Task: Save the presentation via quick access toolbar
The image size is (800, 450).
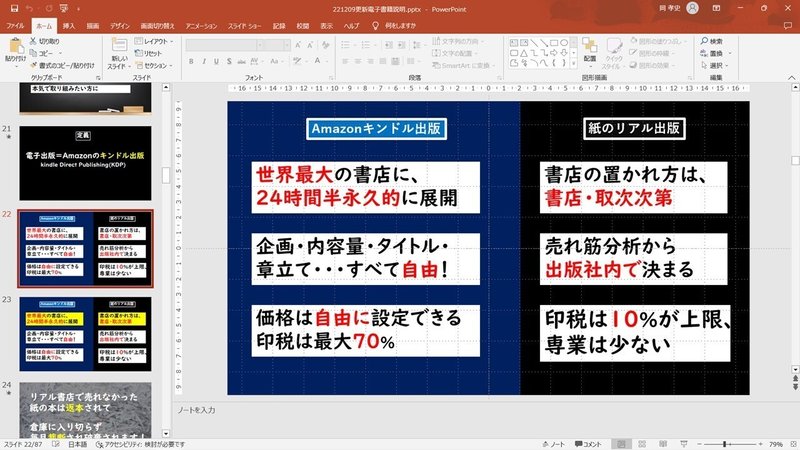Action: [x=14, y=9]
